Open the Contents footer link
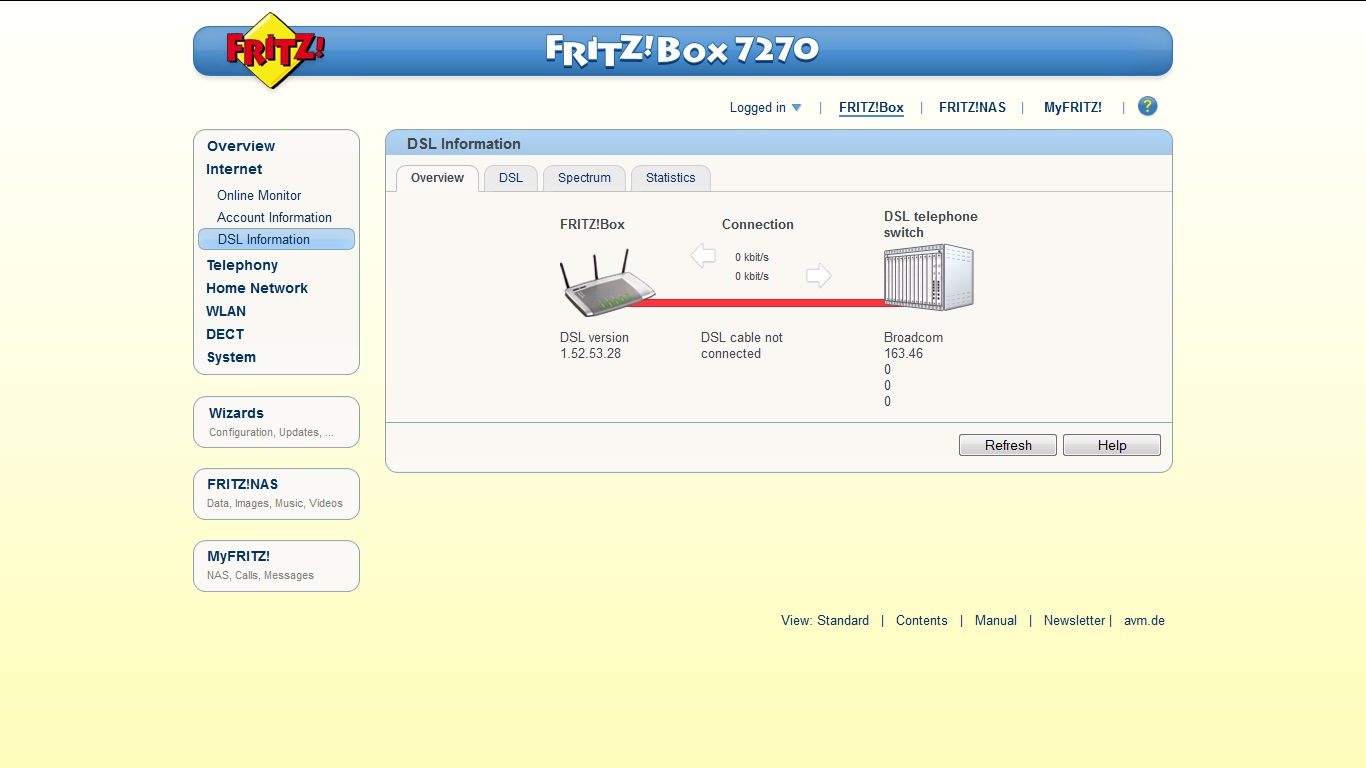The width and height of the screenshot is (1366, 768). coord(921,621)
